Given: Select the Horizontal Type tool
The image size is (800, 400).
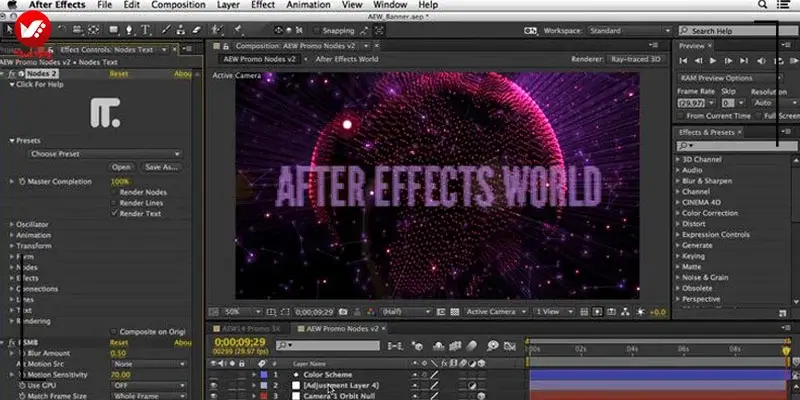Looking at the screenshot, I should pyautogui.click(x=145, y=30).
